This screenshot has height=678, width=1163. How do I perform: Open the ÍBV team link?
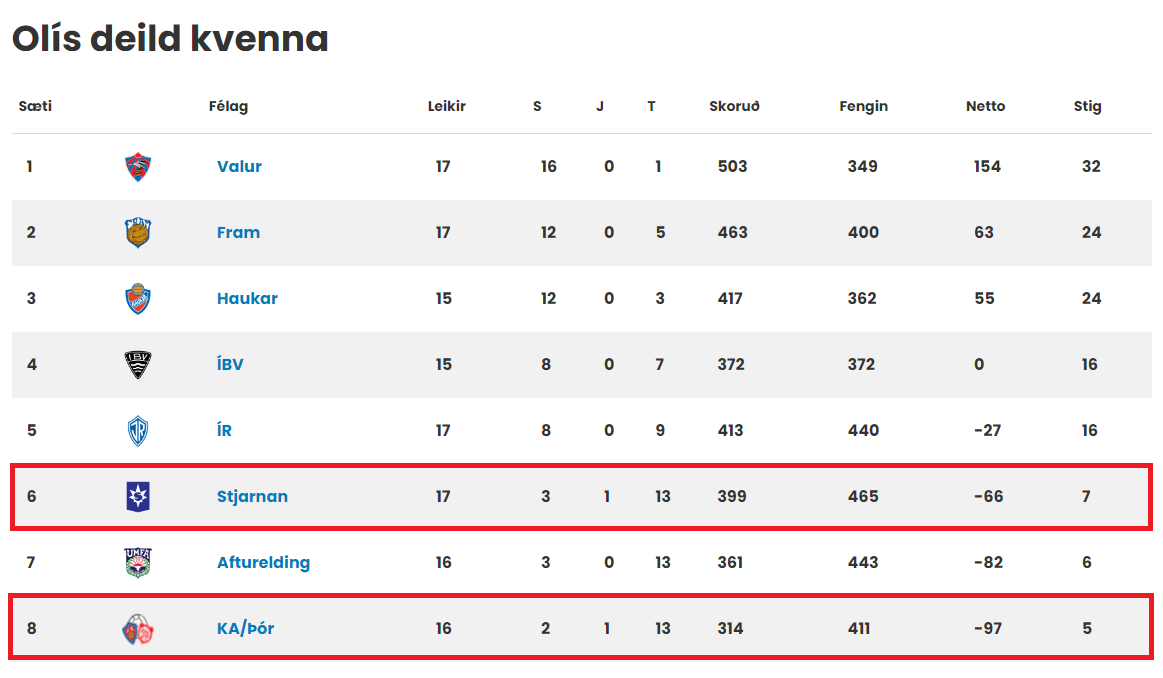(230, 363)
